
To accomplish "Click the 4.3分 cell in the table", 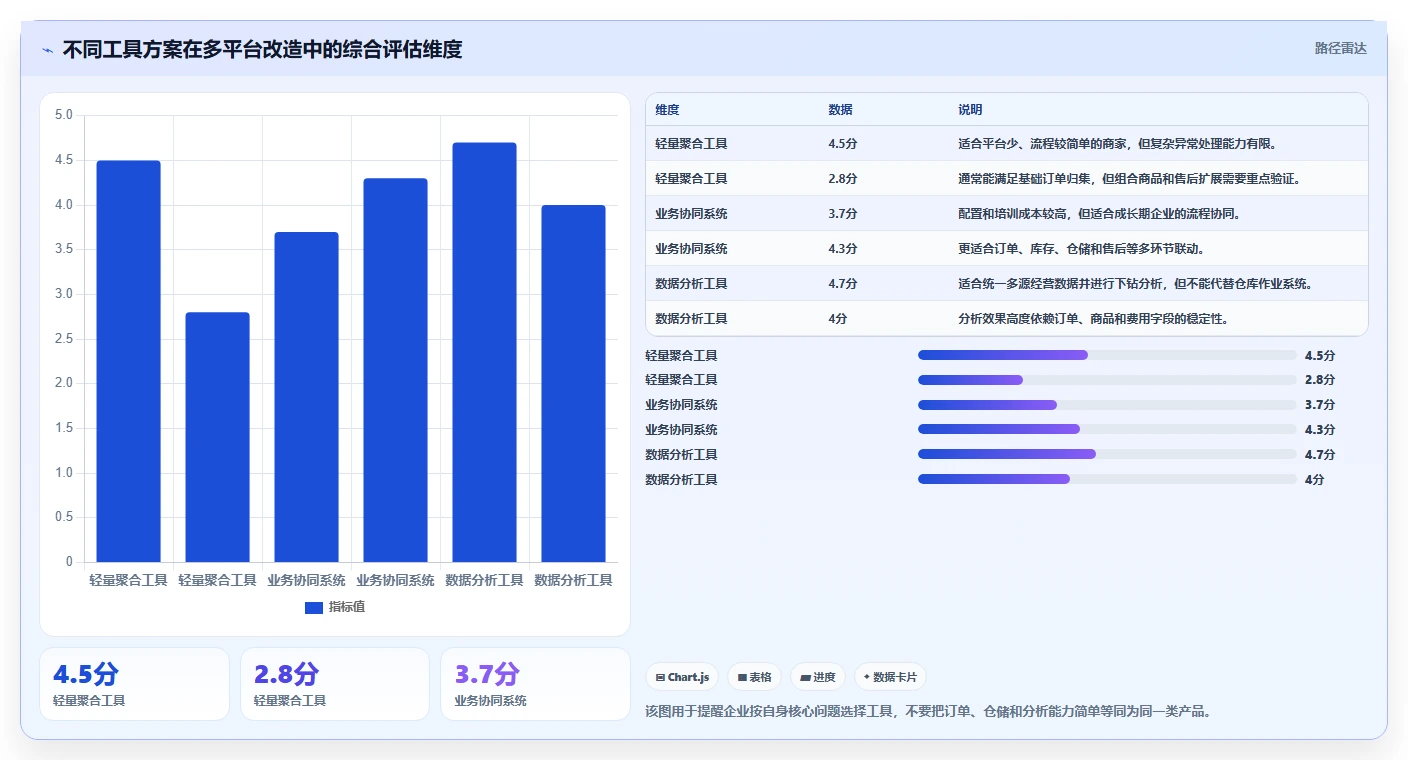I will pos(843,248).
